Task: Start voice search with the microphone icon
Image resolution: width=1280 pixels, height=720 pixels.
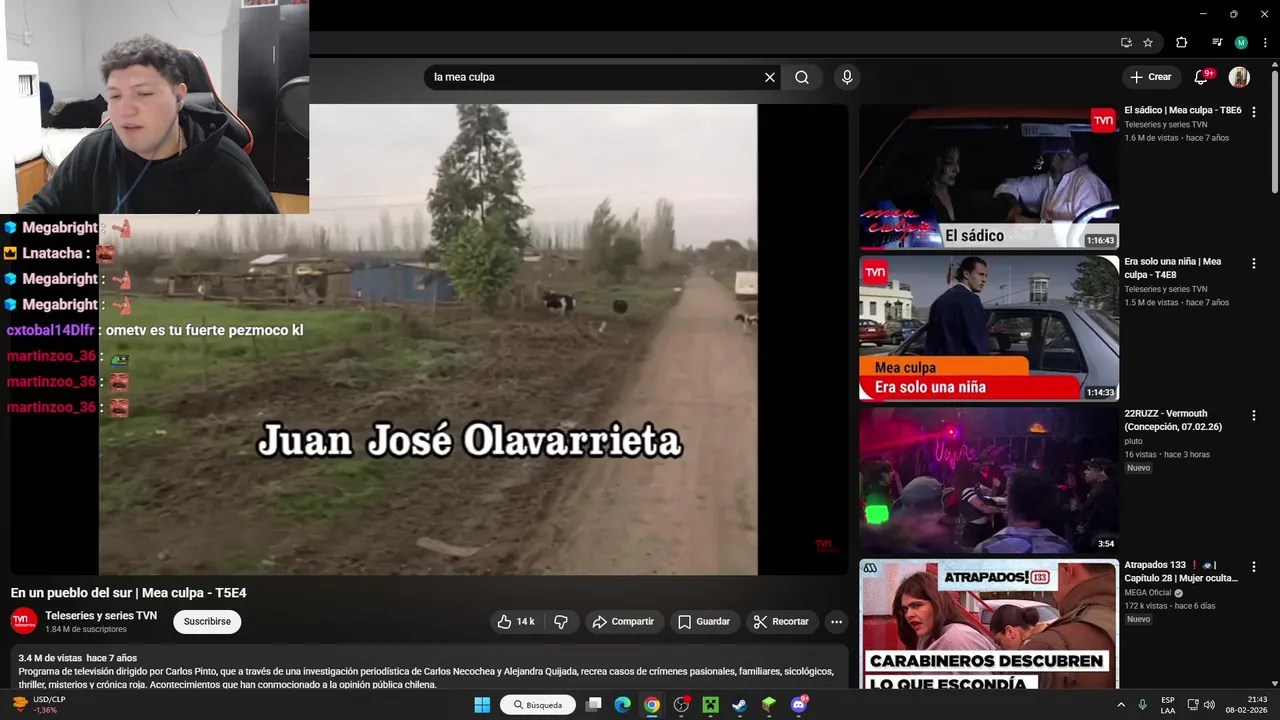Action: 847,77
